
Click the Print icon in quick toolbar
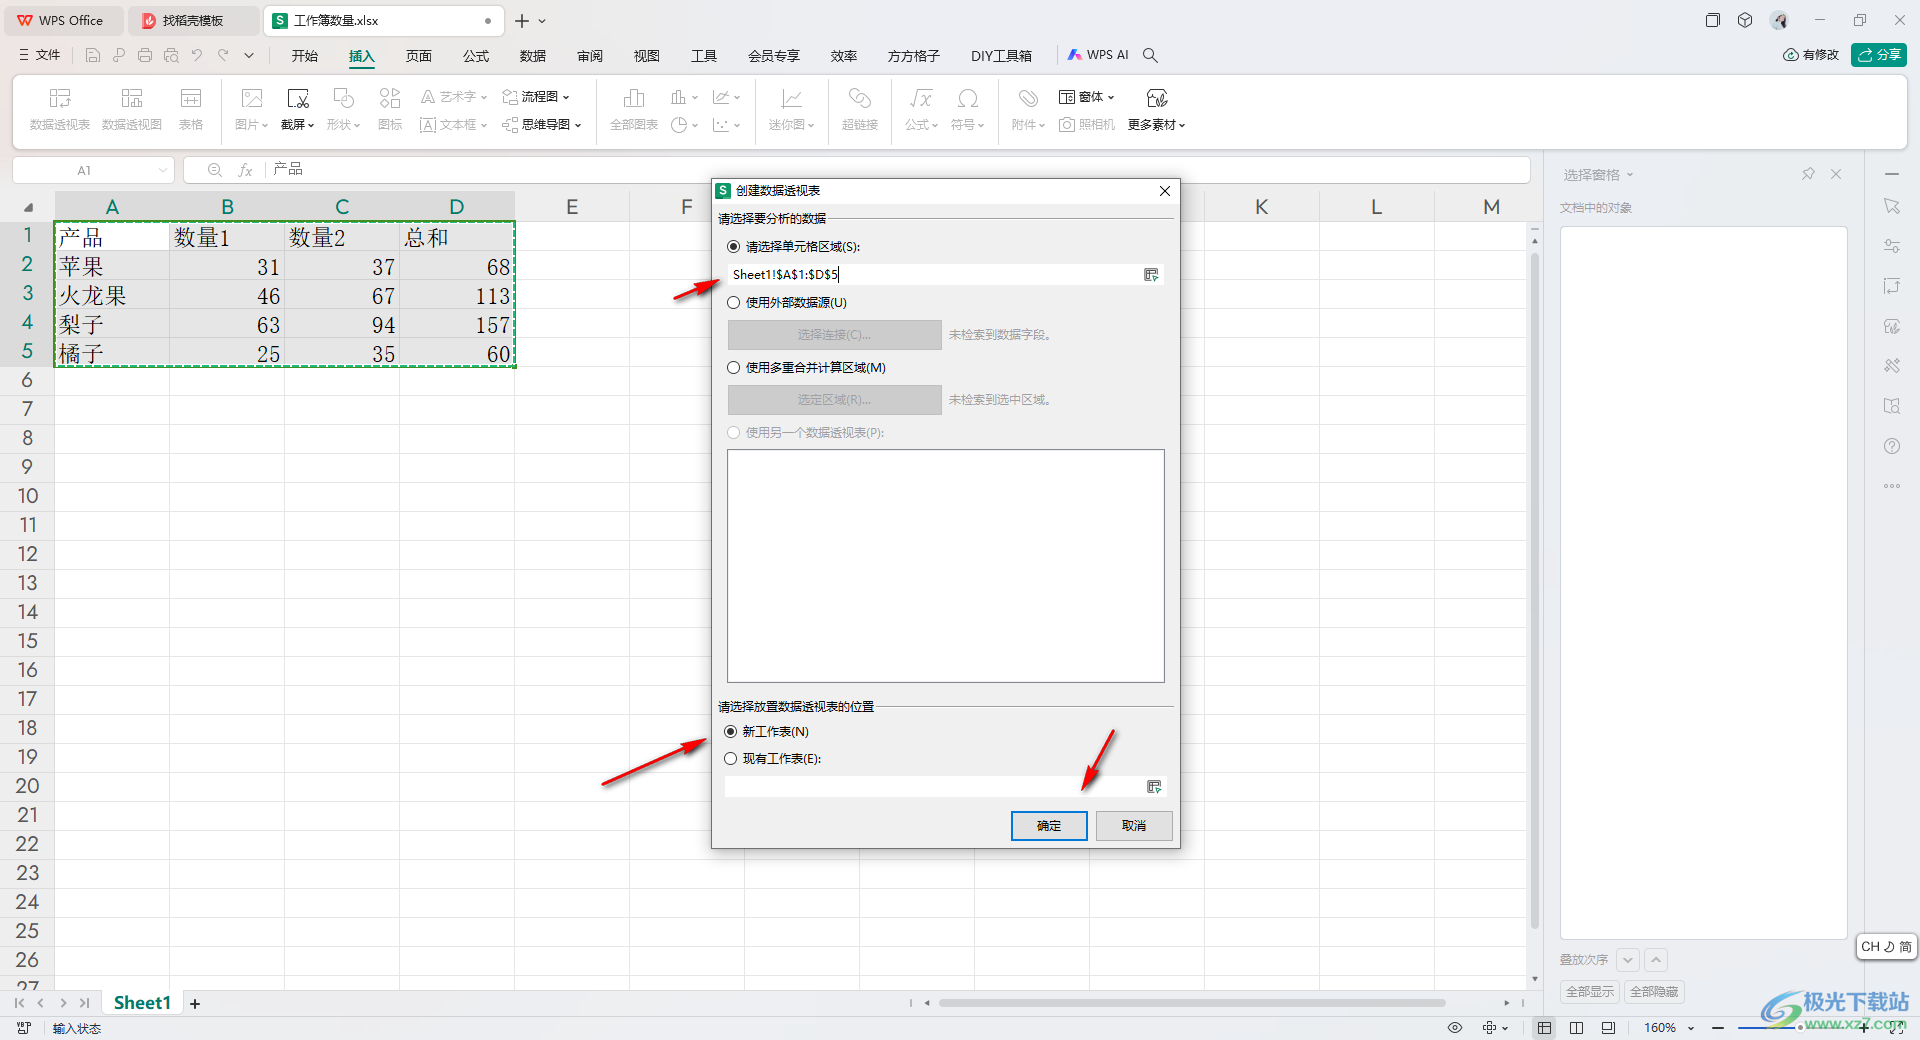(x=145, y=55)
